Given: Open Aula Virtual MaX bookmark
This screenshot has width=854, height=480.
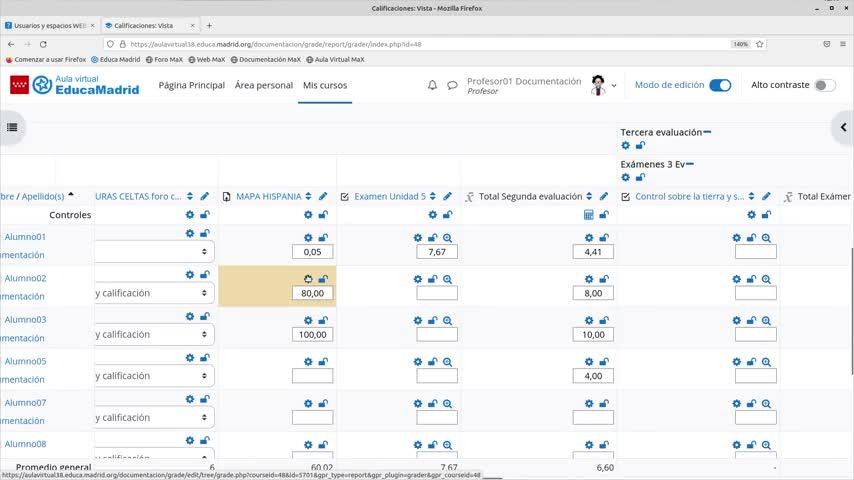Looking at the screenshot, I should click(335, 59).
